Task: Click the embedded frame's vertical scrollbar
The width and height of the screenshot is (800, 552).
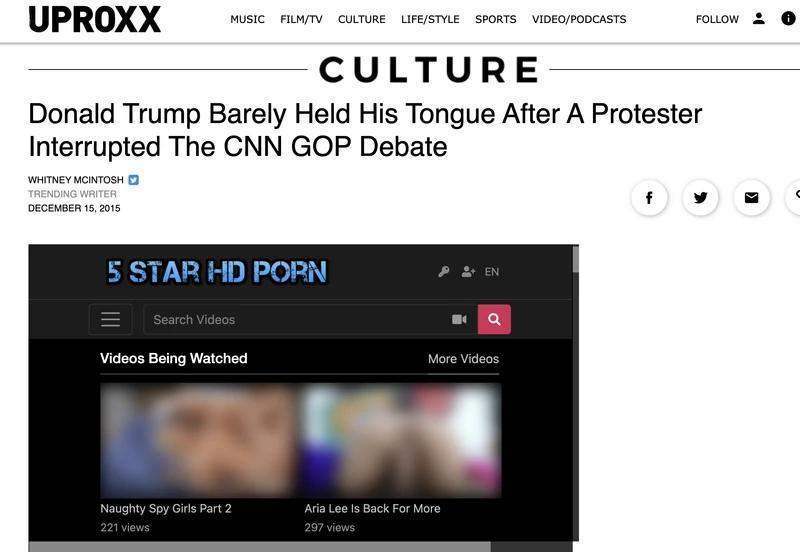Action: click(576, 393)
